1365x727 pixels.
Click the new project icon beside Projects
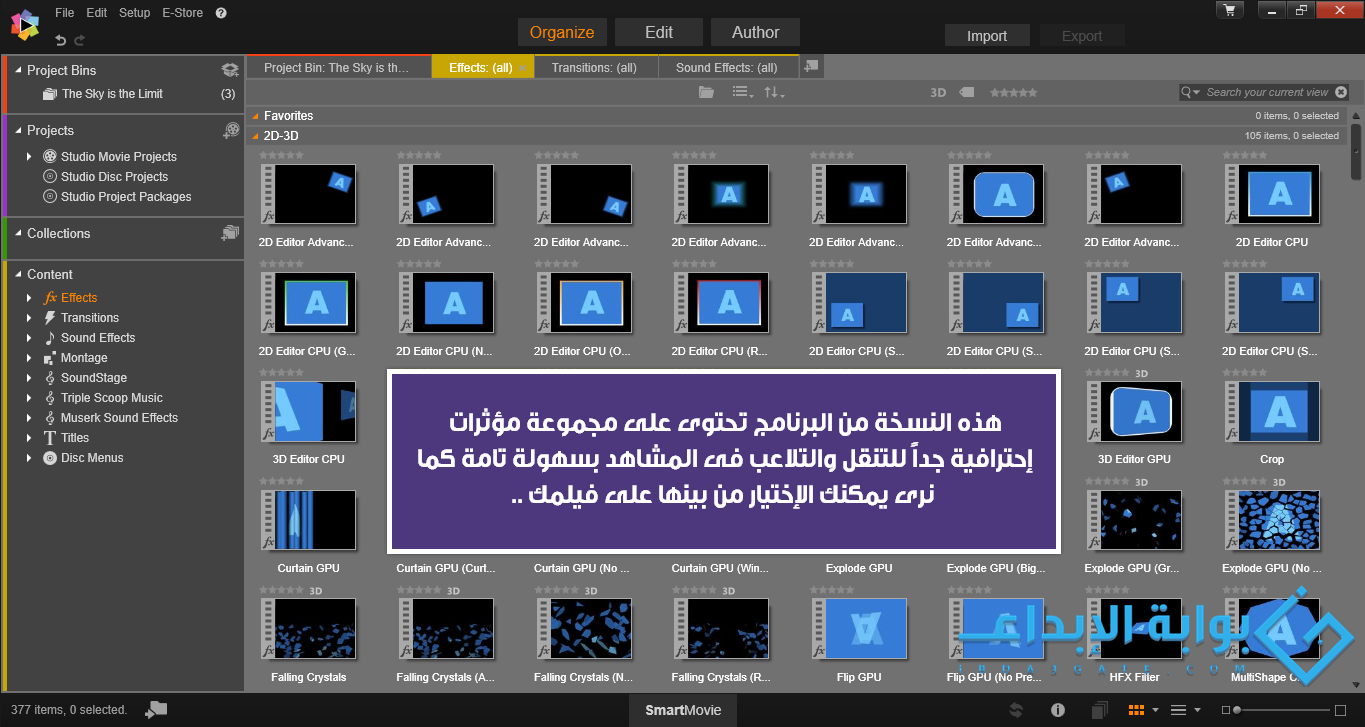231,130
